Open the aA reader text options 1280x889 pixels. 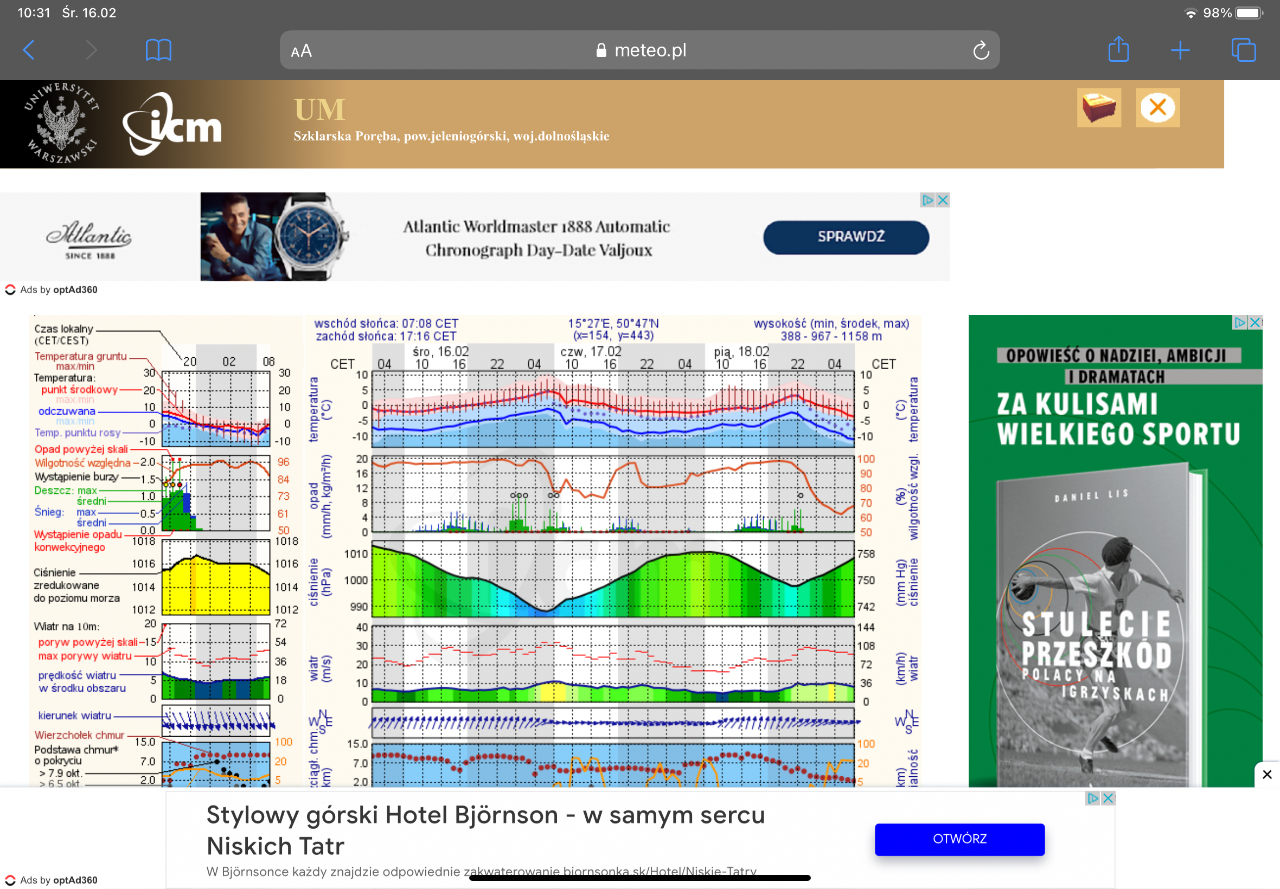301,51
